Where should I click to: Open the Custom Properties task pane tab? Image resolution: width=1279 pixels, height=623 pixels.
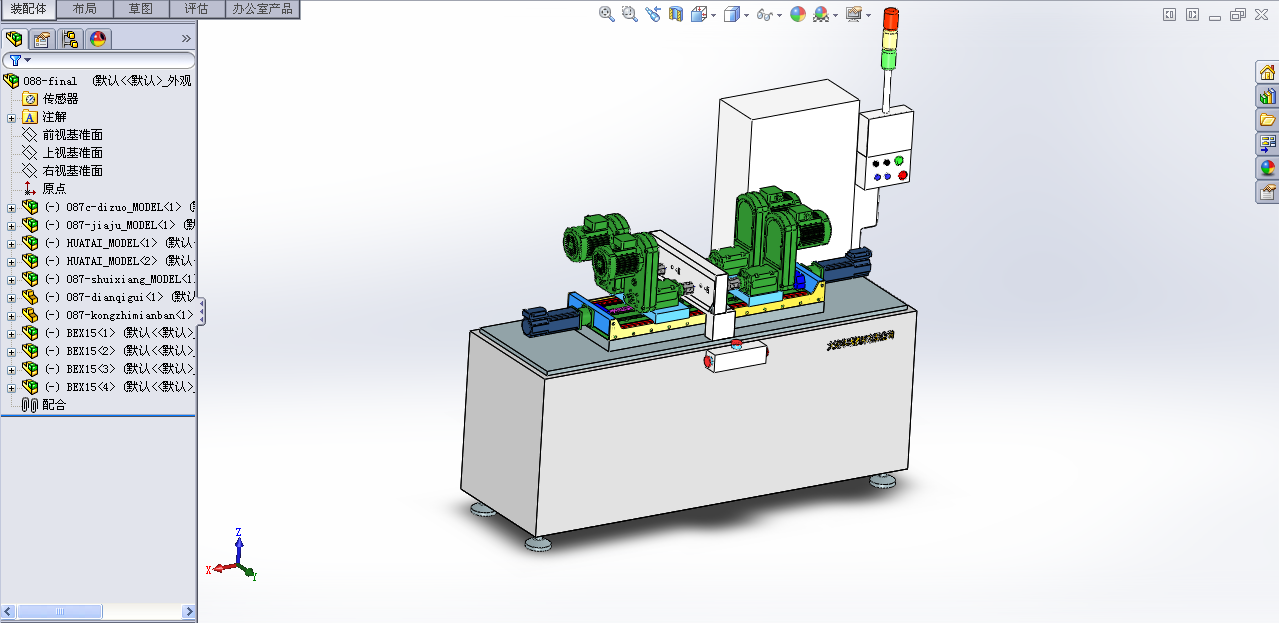pyautogui.click(x=1267, y=192)
